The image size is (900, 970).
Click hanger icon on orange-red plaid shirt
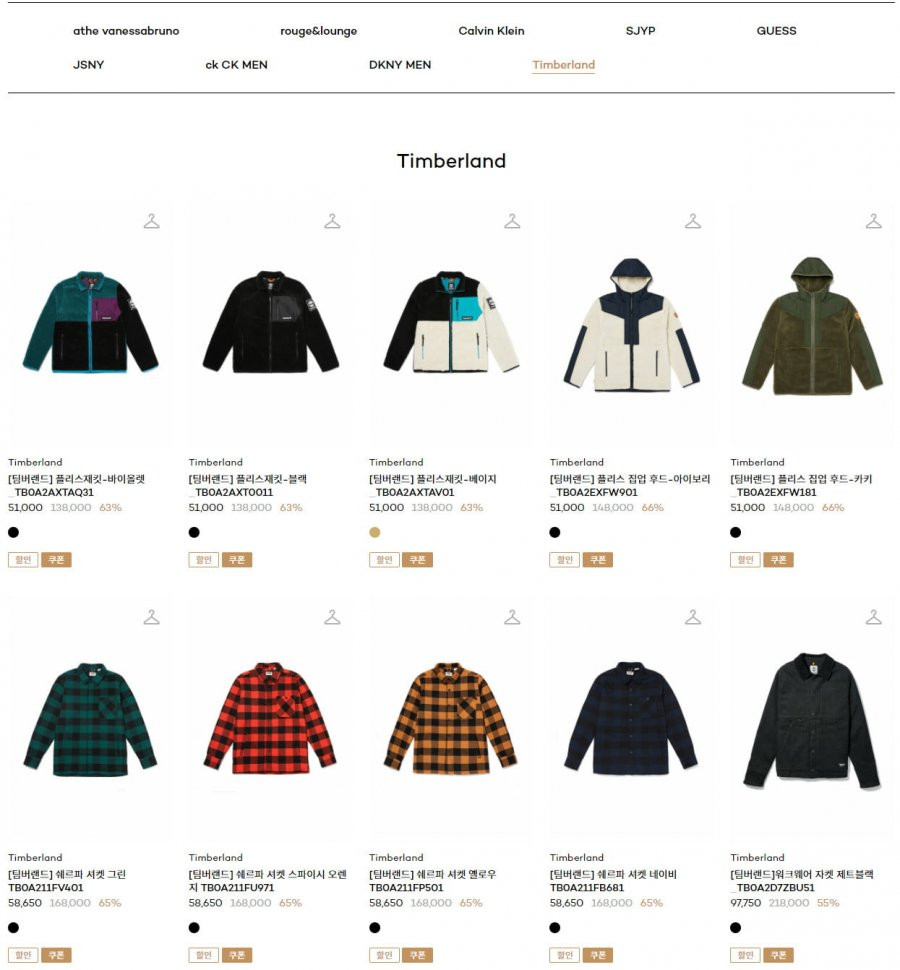coord(332,617)
